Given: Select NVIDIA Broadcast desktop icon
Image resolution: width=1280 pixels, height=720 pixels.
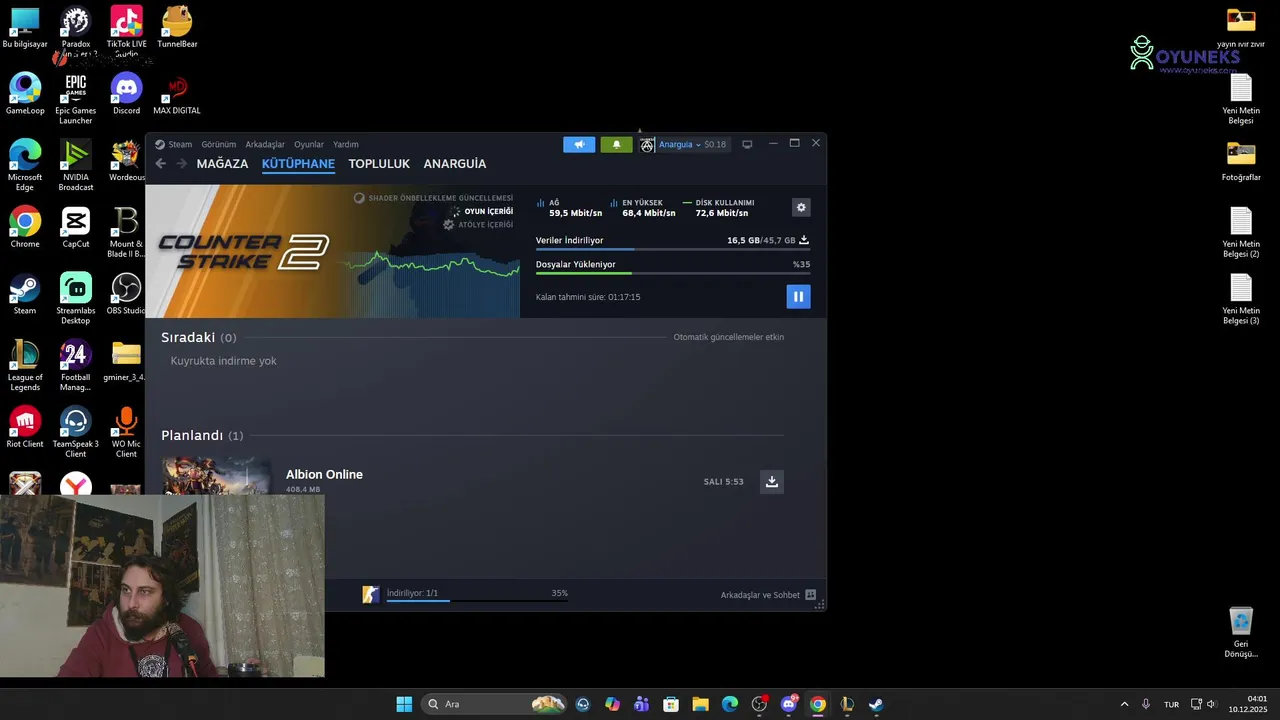Looking at the screenshot, I should [x=75, y=166].
